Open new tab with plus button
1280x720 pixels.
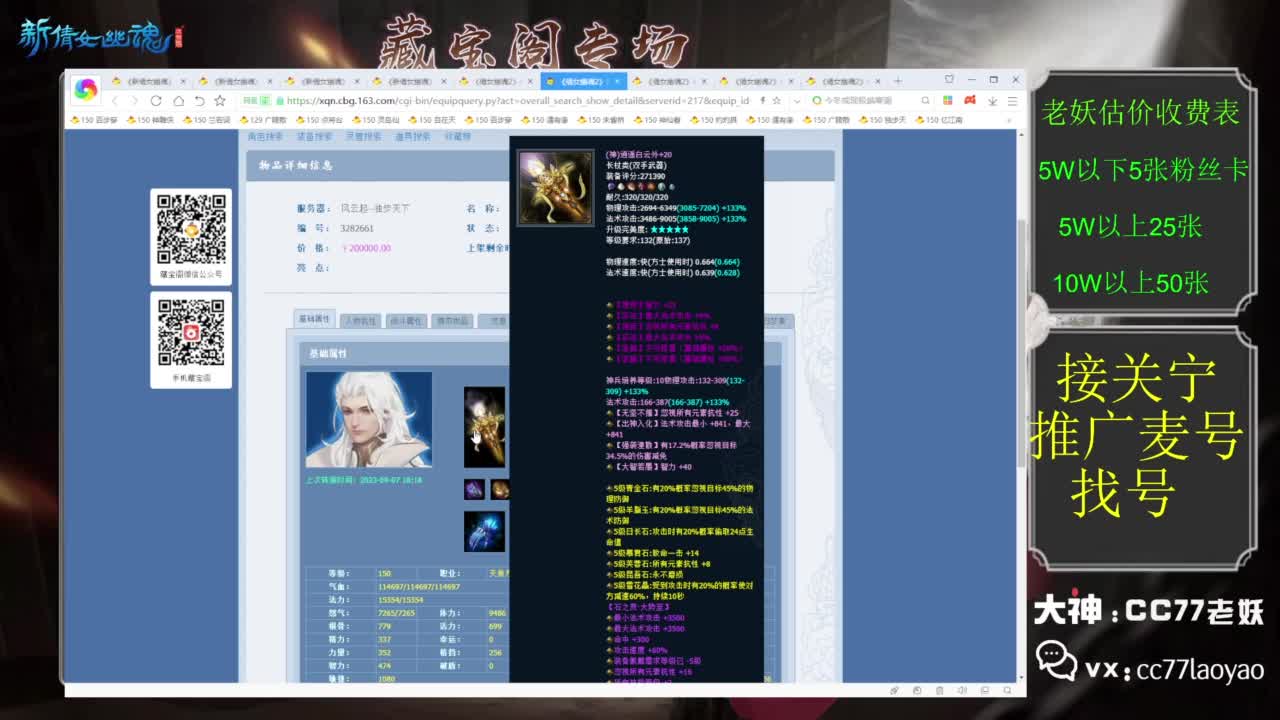[897, 81]
